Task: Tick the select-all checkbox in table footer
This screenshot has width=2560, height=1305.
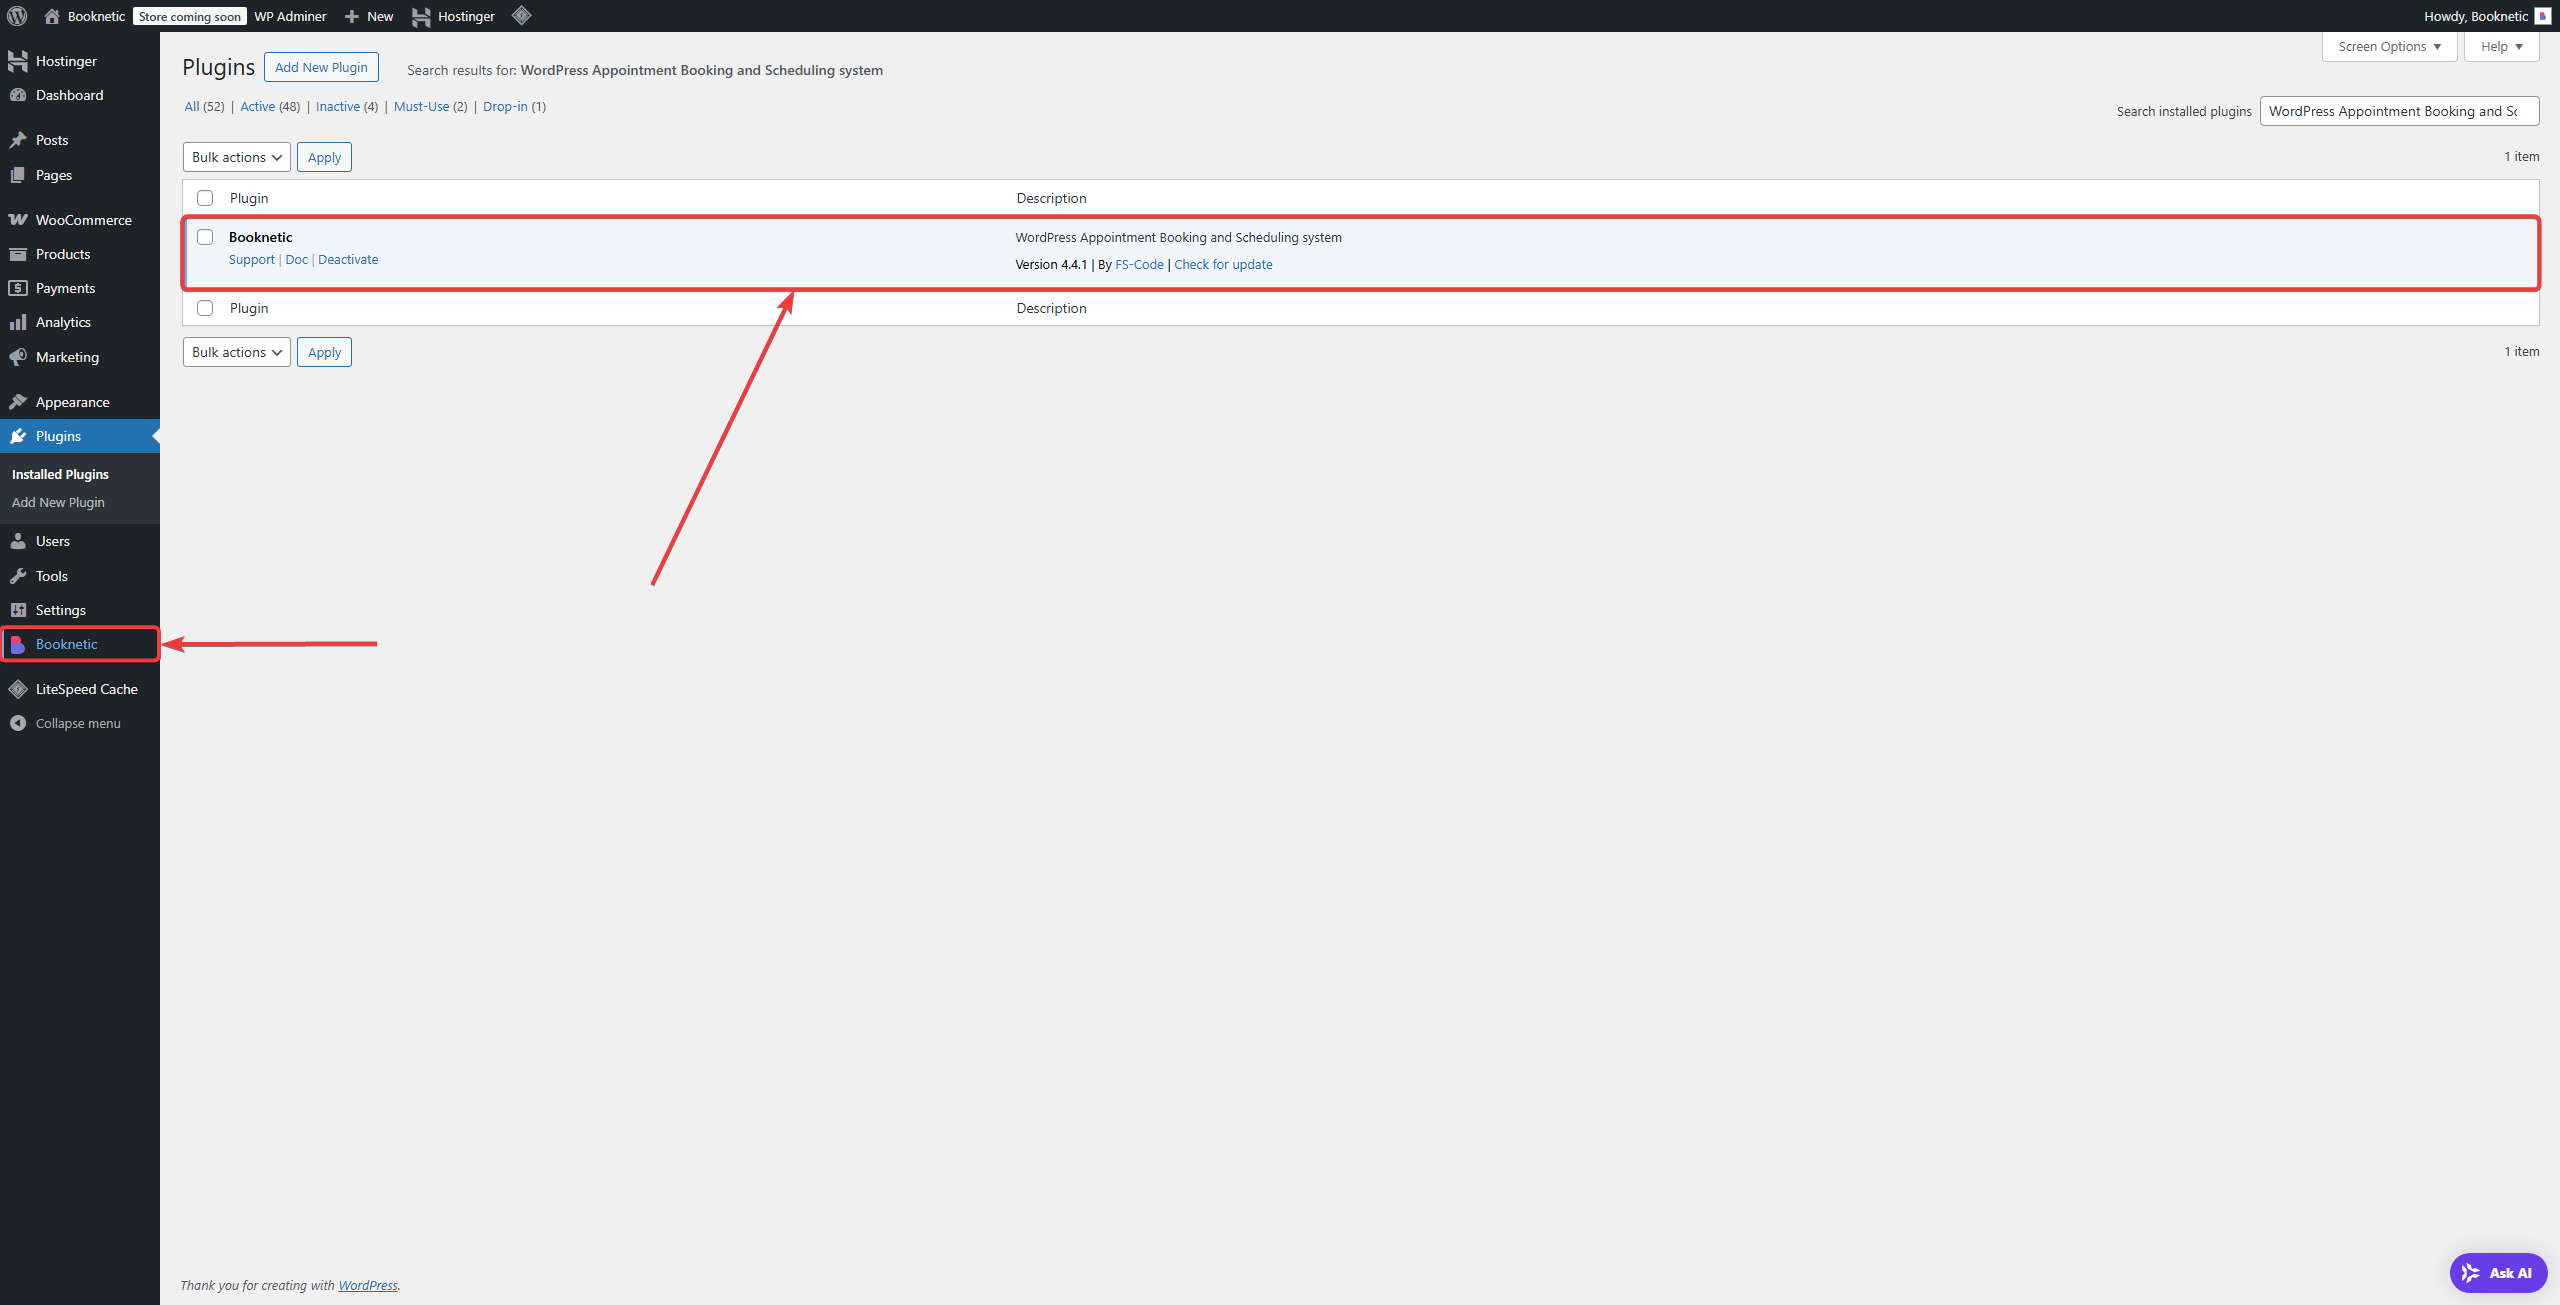Action: pyautogui.click(x=205, y=308)
